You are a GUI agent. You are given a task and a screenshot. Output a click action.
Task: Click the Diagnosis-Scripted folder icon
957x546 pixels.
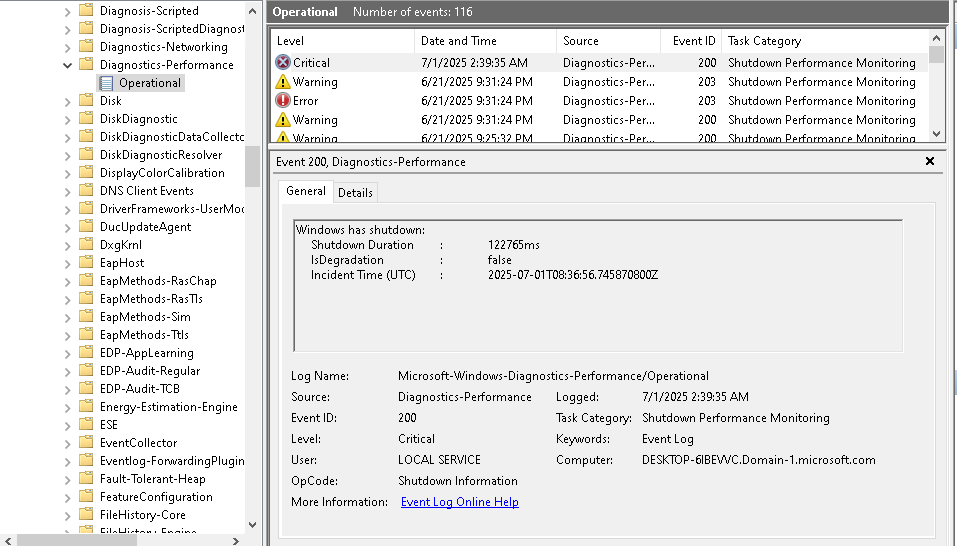[86, 10]
